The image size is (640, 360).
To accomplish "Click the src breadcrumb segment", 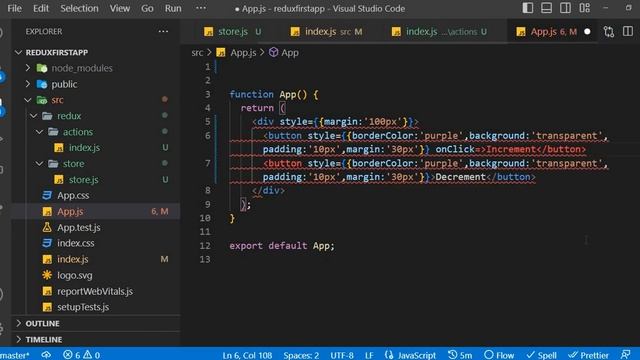I will (197, 53).
